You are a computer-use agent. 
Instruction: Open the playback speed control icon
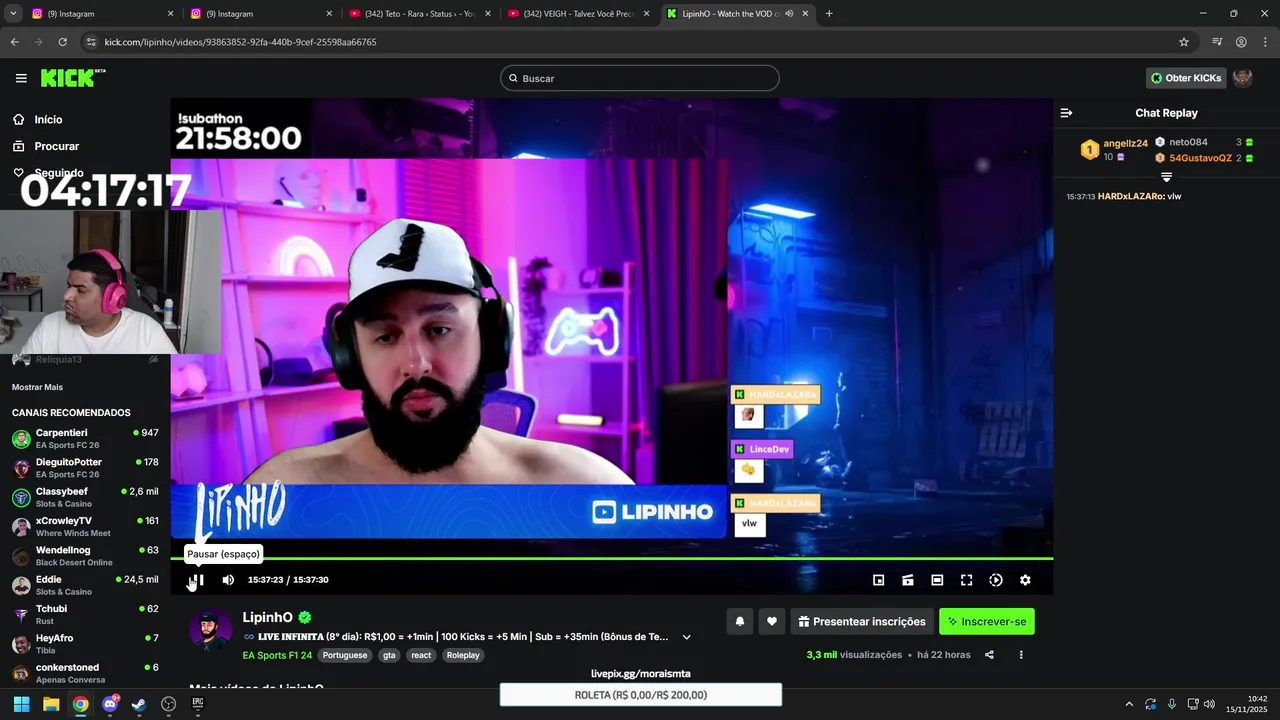pos(996,580)
